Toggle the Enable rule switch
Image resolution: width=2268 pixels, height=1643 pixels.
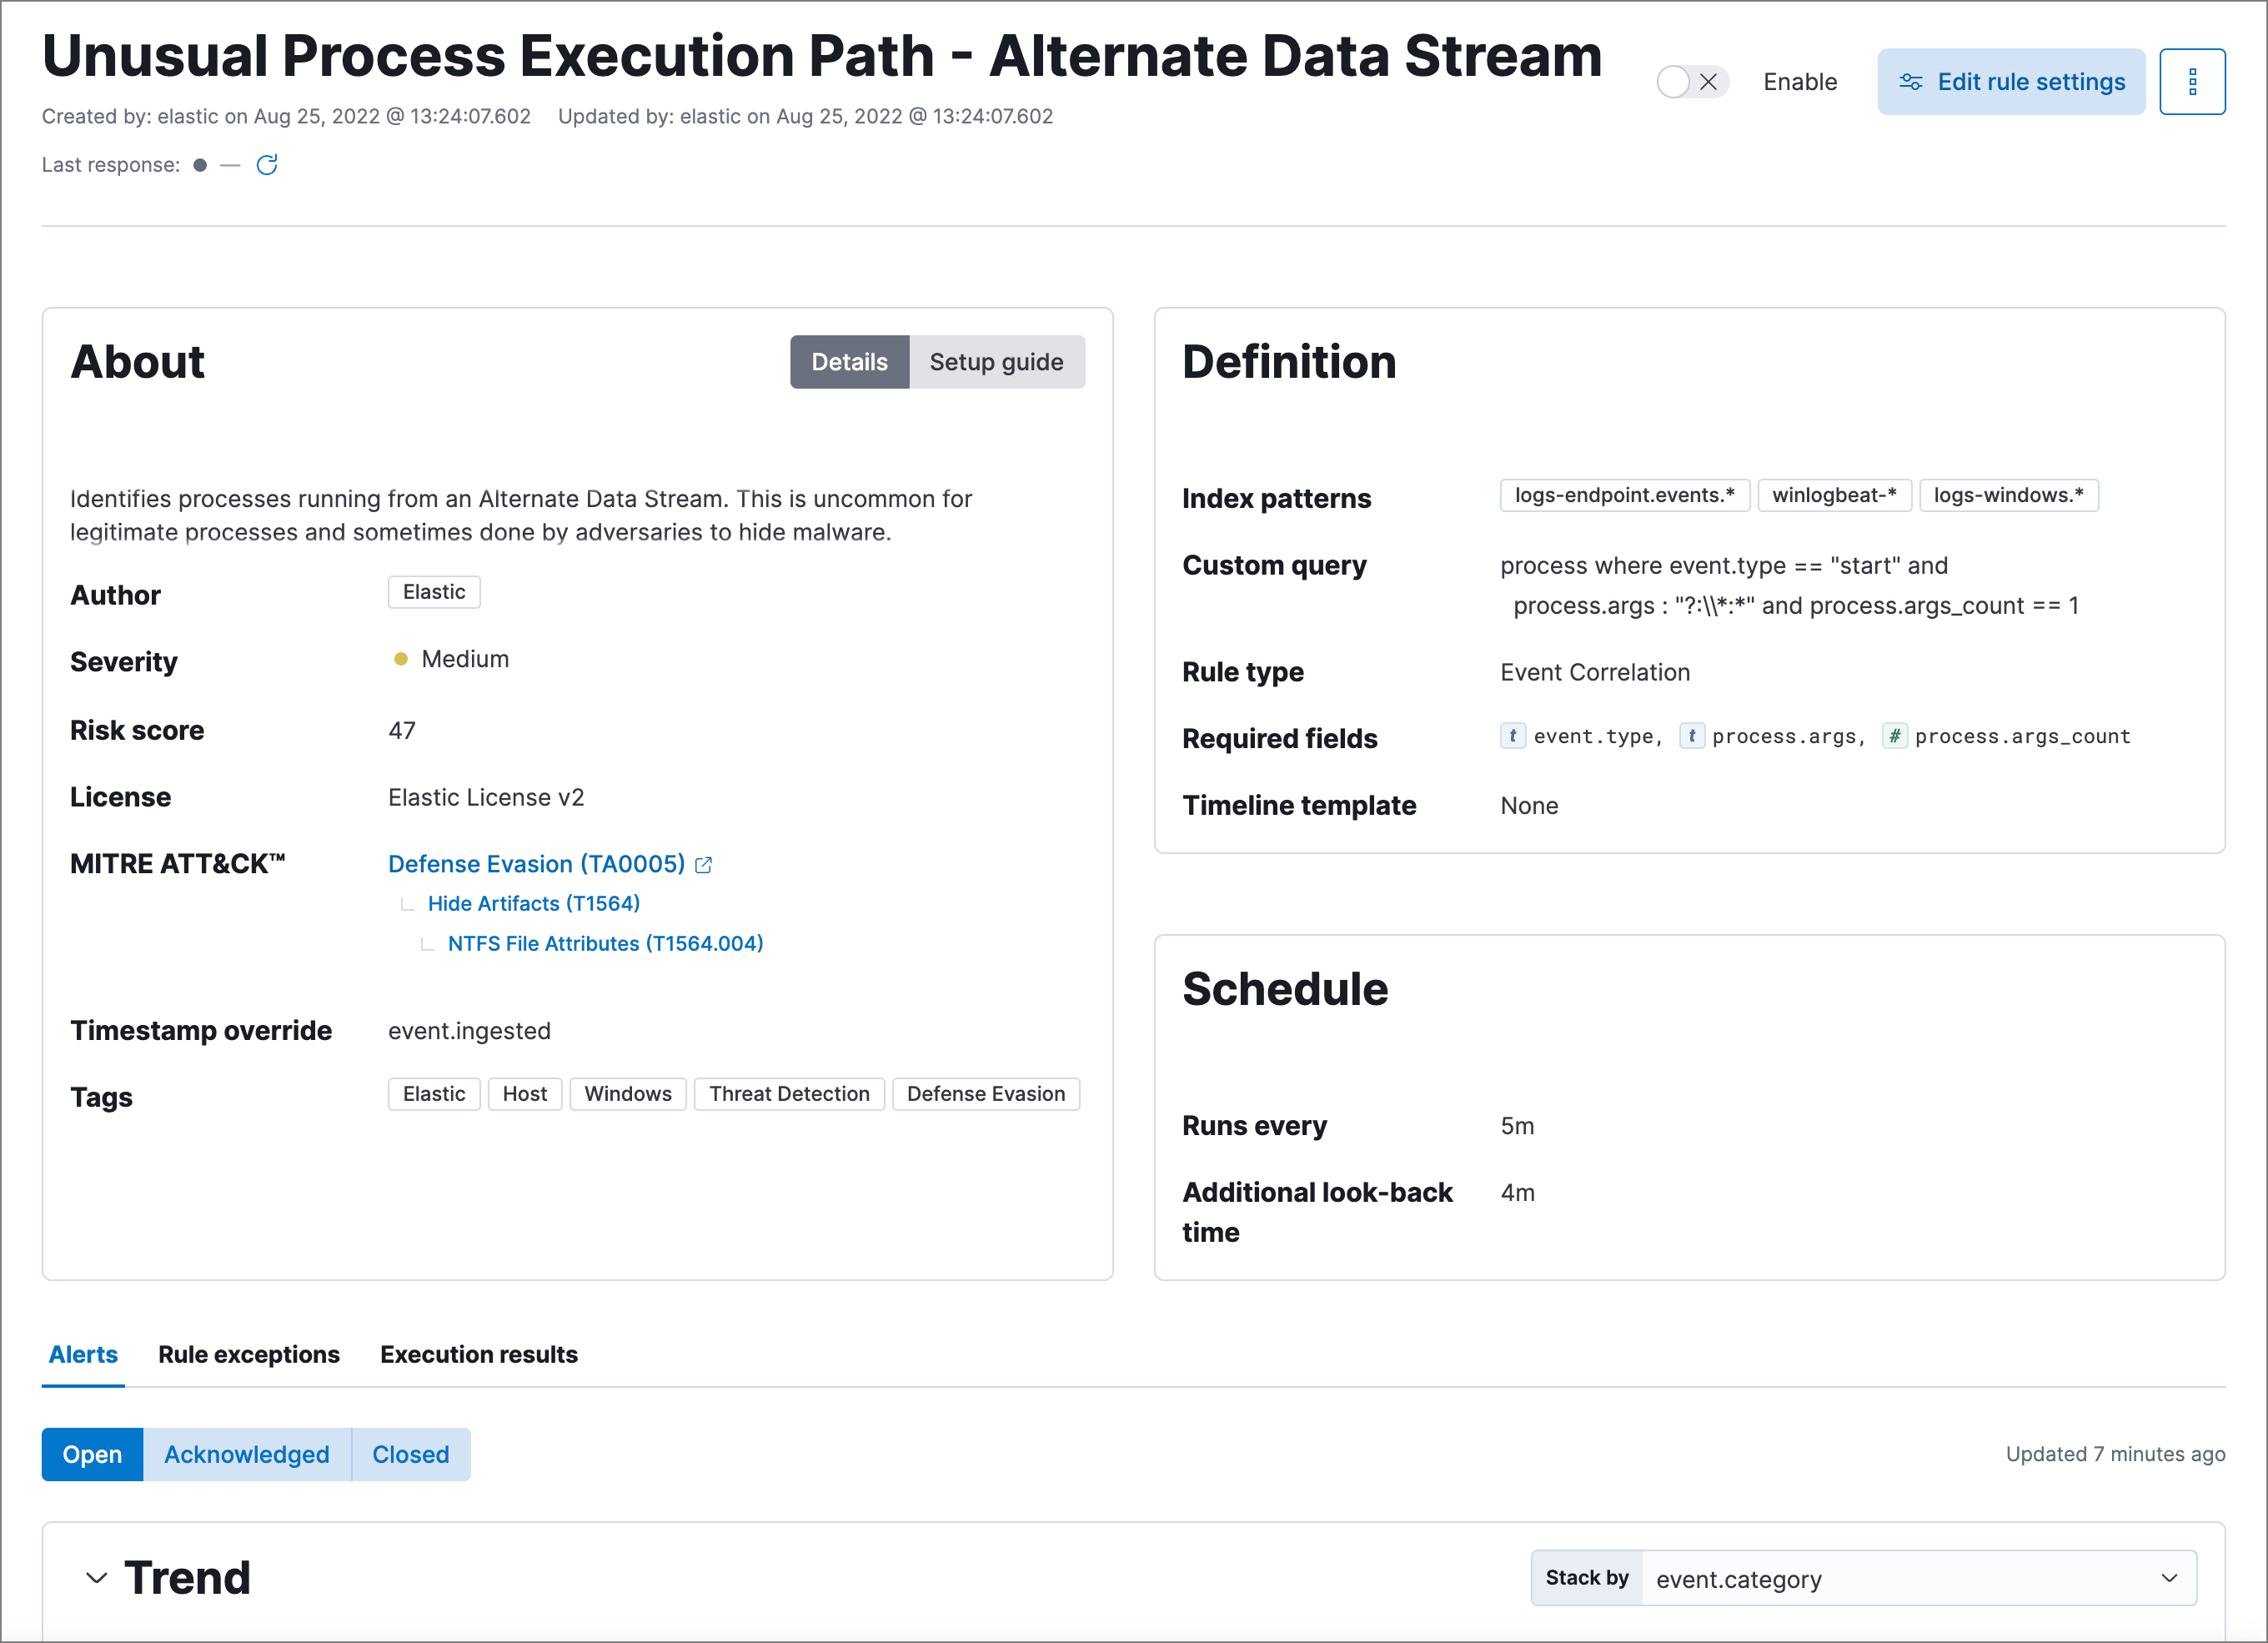click(x=1691, y=82)
